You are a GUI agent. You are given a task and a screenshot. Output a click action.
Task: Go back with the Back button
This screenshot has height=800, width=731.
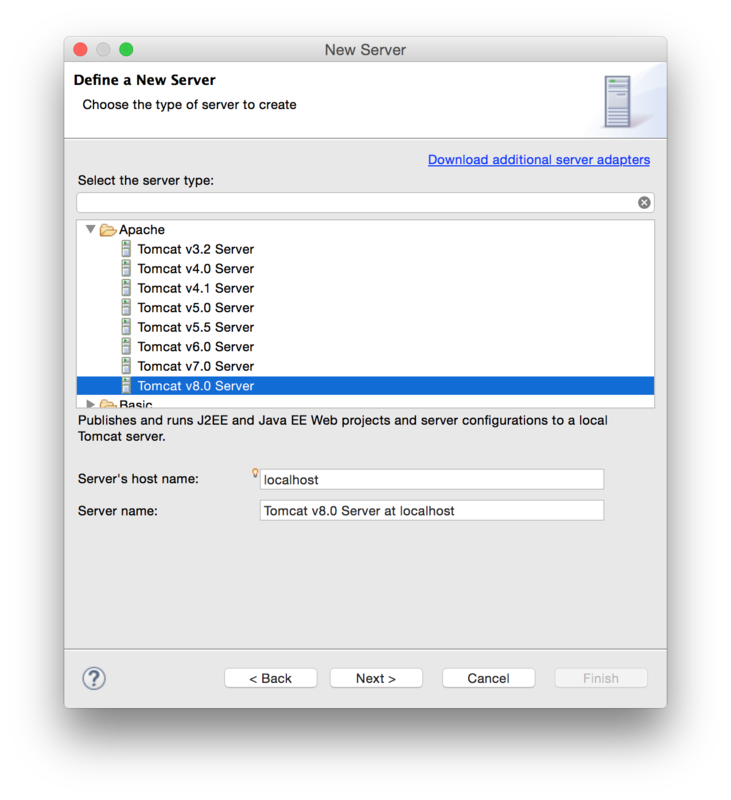270,678
